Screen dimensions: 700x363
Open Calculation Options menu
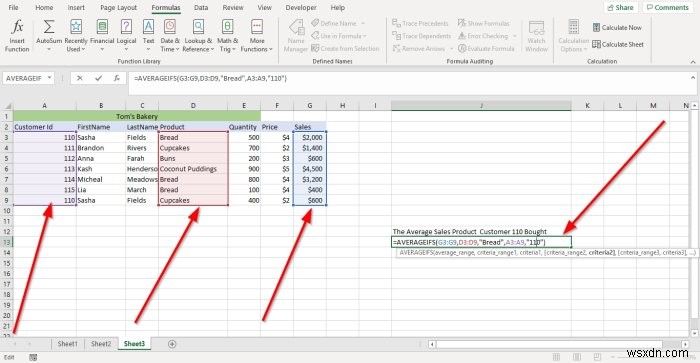(573, 36)
